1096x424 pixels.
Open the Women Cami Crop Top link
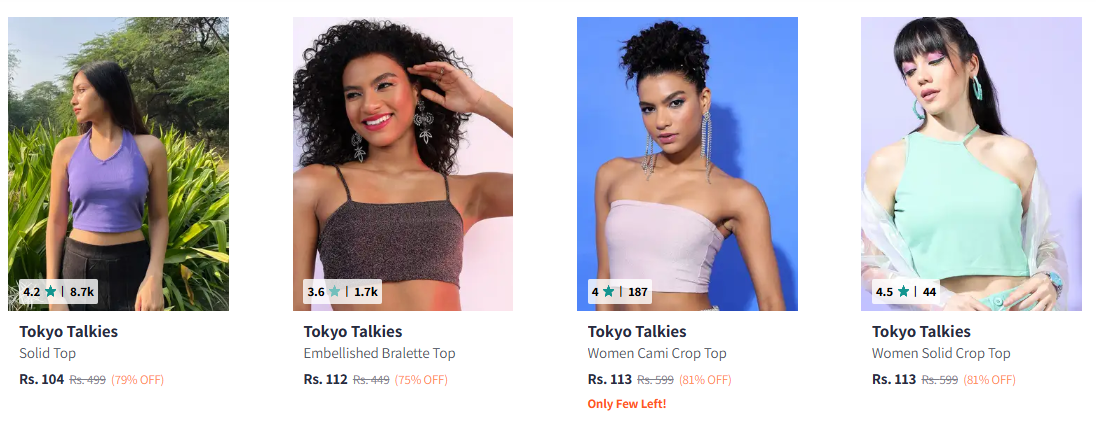(x=657, y=353)
